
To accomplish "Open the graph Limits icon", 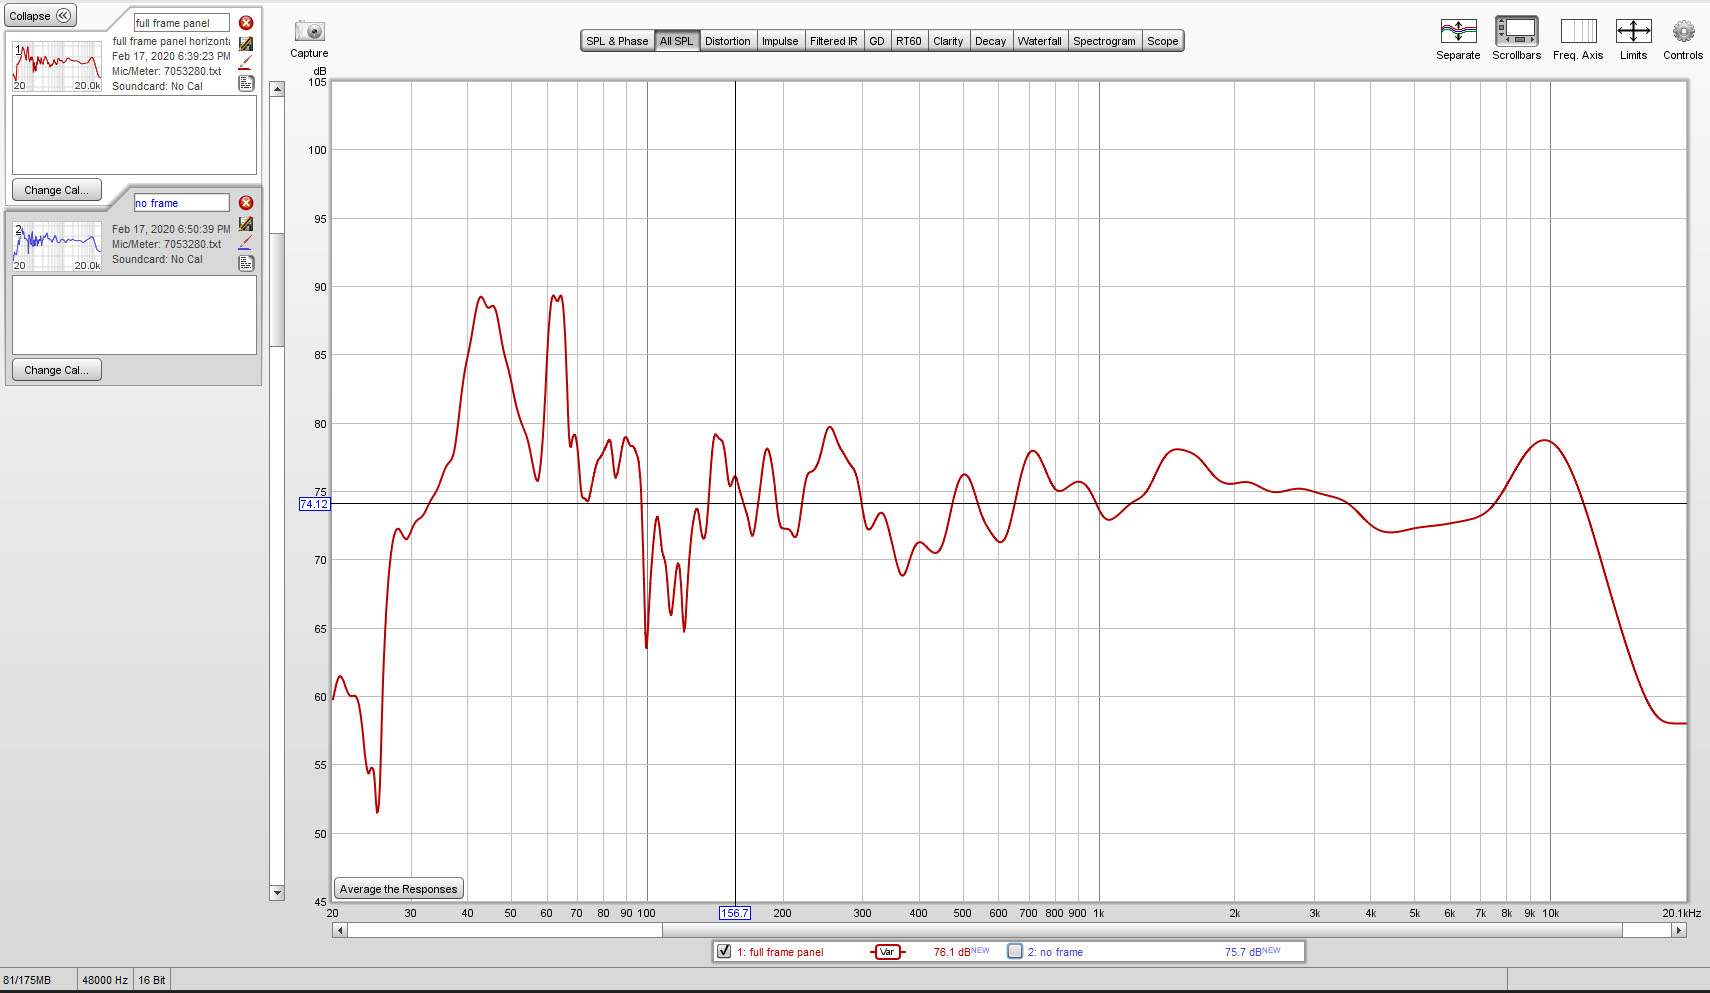I will click(x=1633, y=31).
